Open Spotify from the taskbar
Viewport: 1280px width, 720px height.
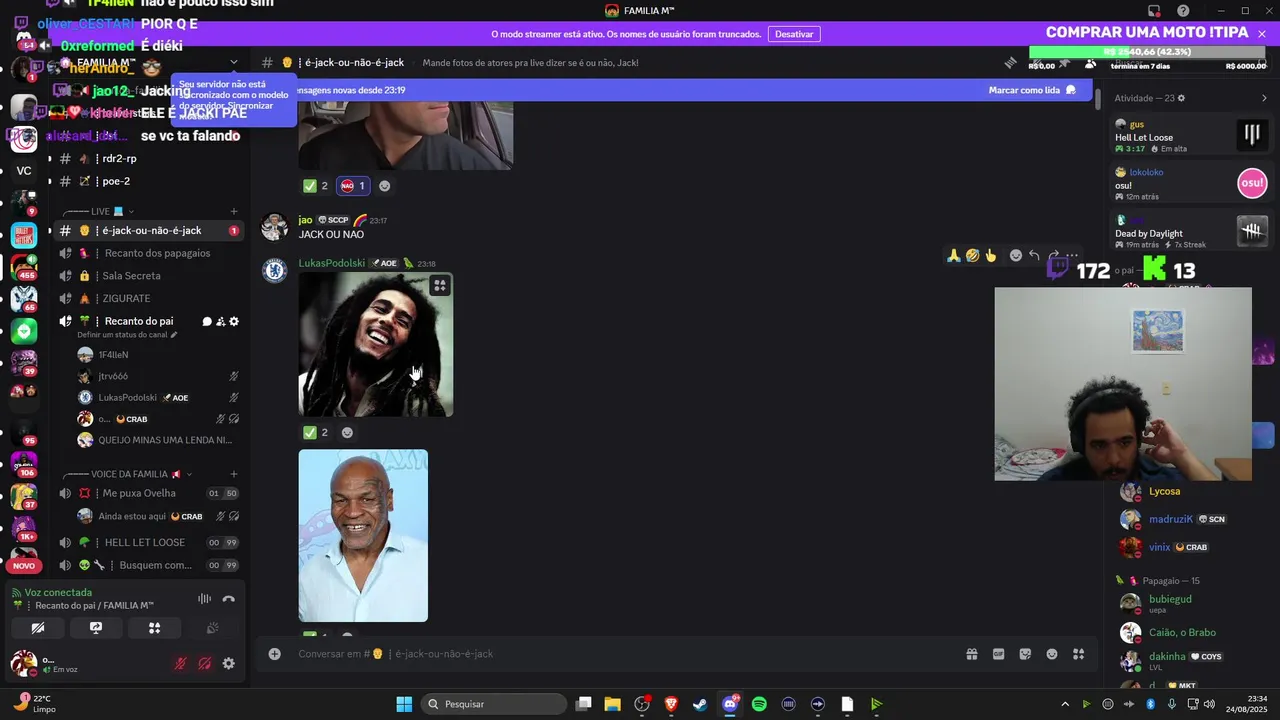click(759, 704)
